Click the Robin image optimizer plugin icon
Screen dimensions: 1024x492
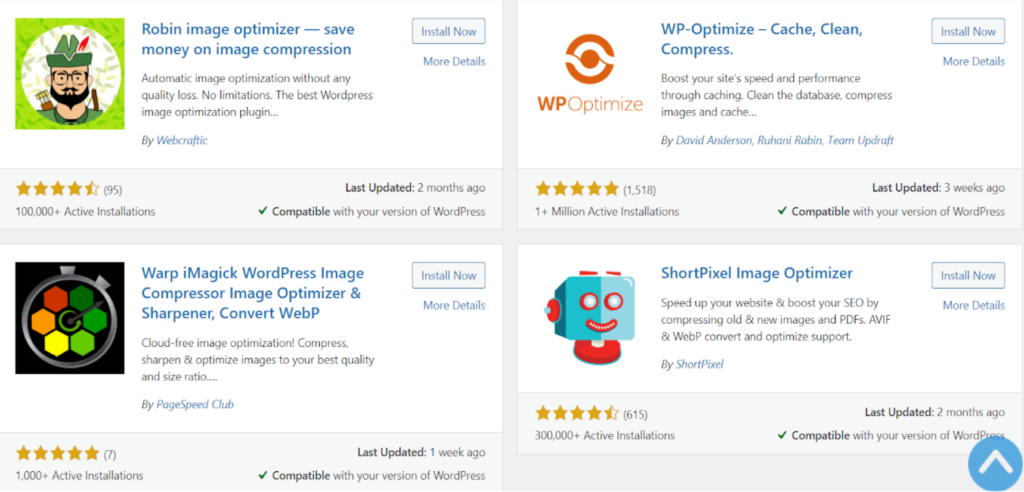(70, 73)
